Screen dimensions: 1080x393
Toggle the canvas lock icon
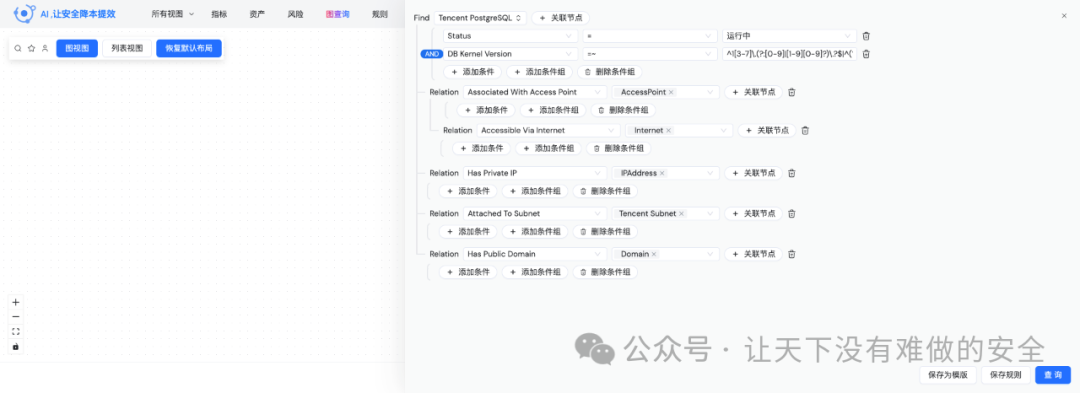point(16,346)
